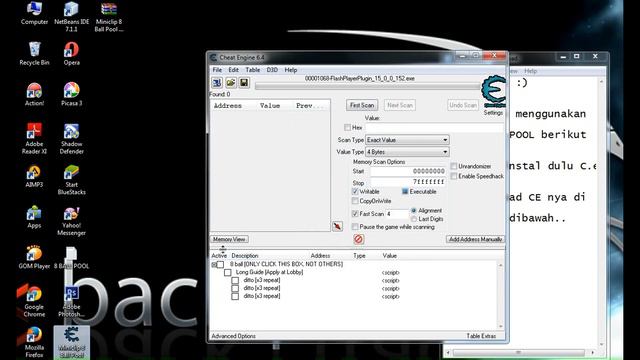640x360 pixels.
Task: Open NetBeans IDE 7.1.1 desktop icon
Action: [x=71, y=17]
